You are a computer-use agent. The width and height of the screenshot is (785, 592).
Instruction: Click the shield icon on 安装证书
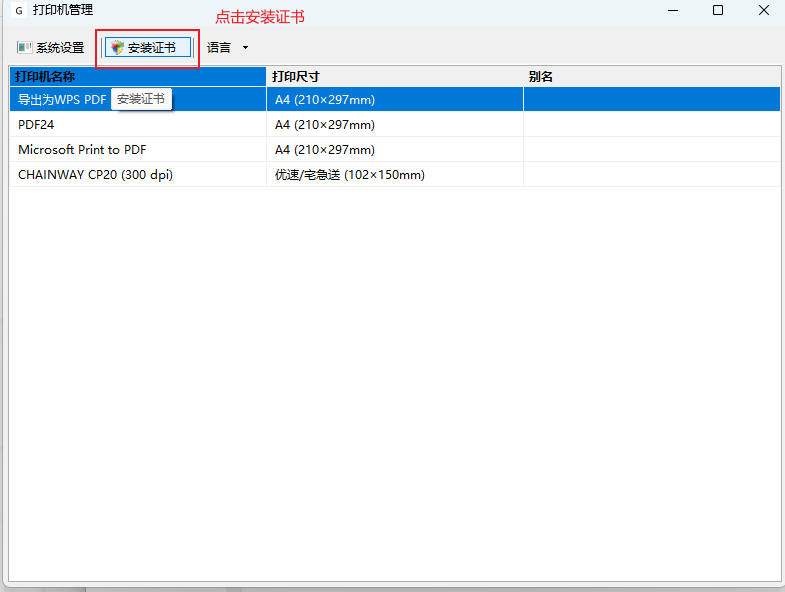pos(117,48)
